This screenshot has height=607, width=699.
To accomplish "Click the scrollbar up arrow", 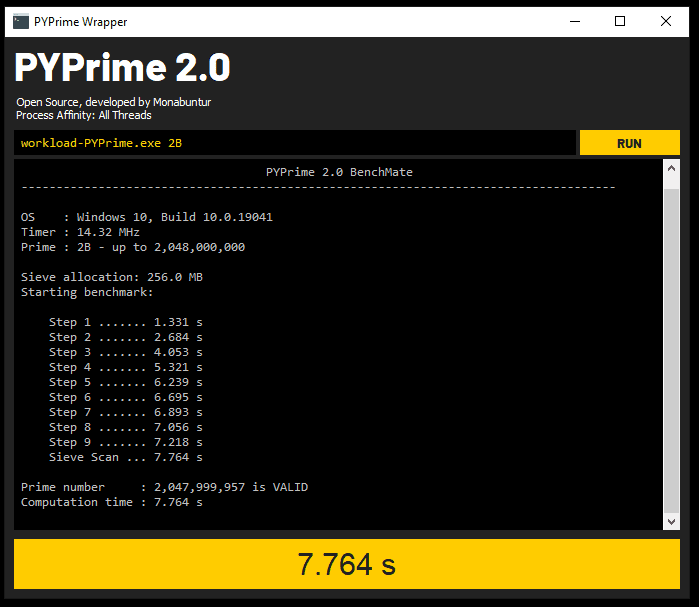I will pos(671,168).
